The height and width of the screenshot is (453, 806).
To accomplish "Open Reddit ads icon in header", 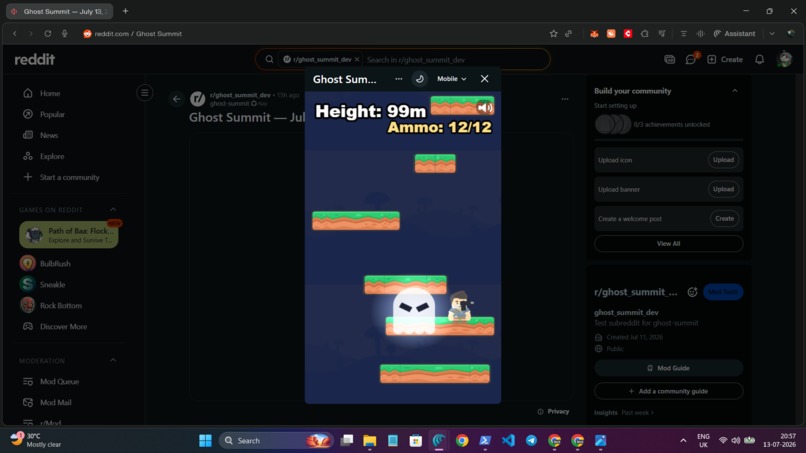I will pyautogui.click(x=669, y=60).
